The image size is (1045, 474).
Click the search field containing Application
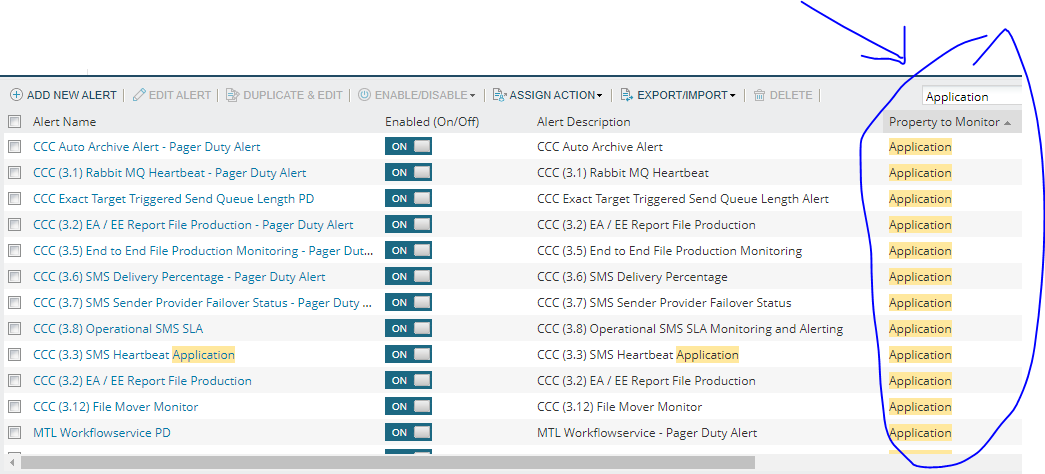(972, 97)
